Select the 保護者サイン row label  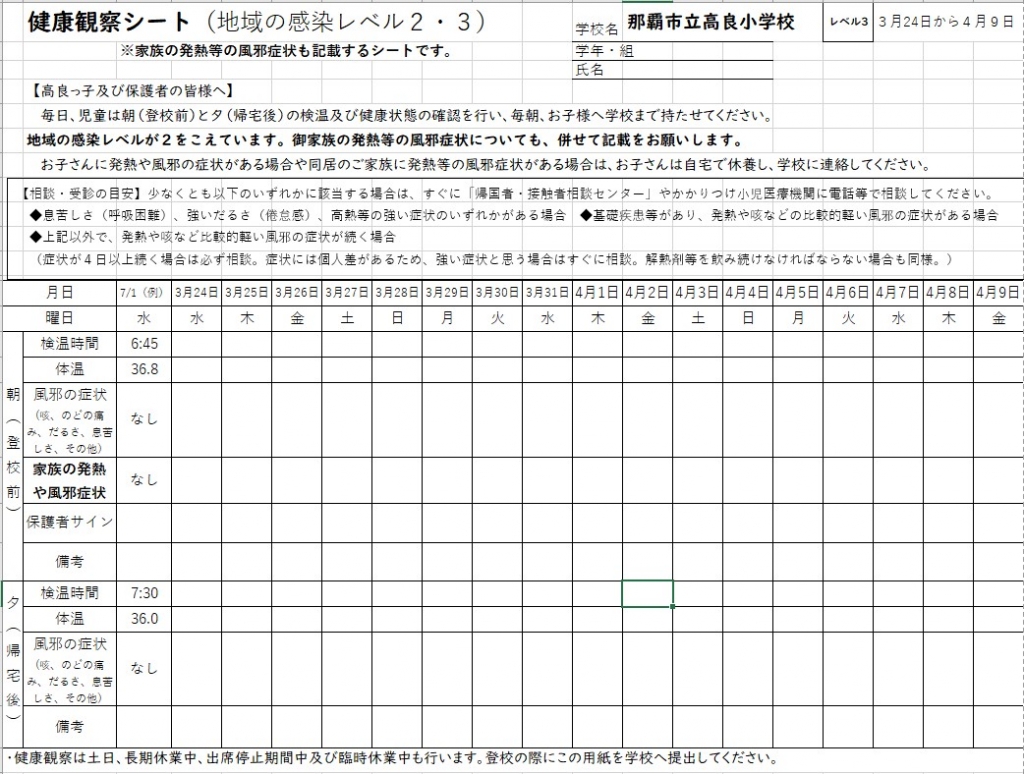pos(70,522)
